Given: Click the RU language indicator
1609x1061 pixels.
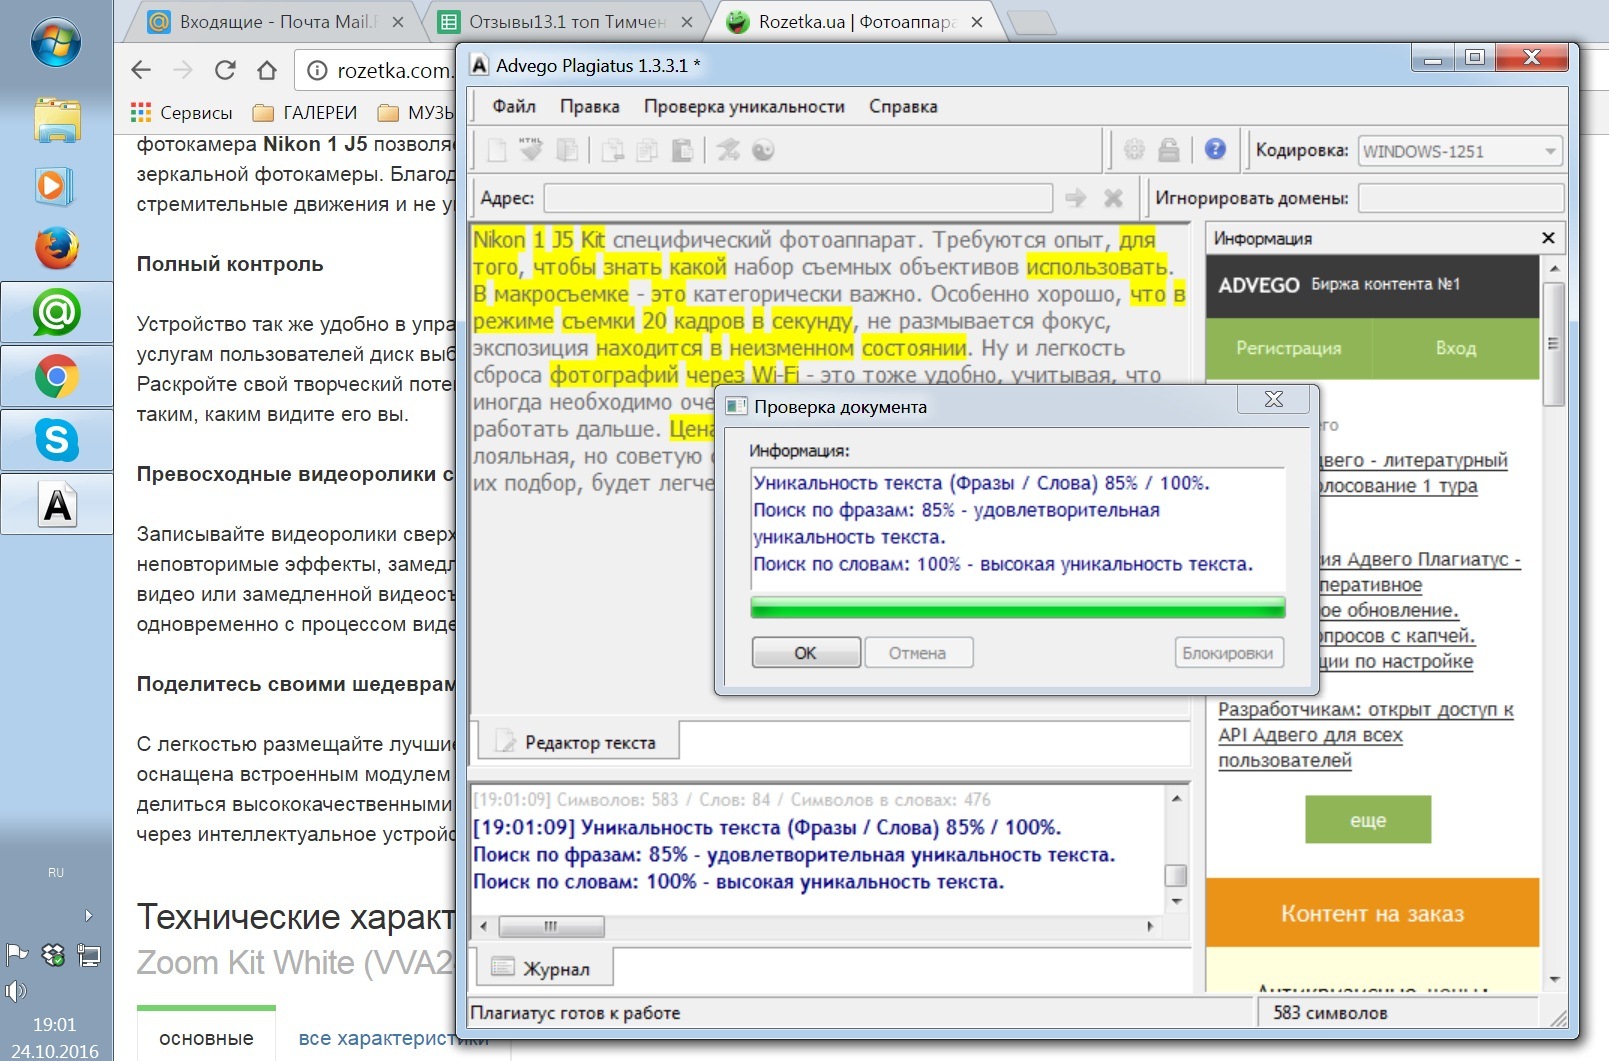Looking at the screenshot, I should pos(56,873).
